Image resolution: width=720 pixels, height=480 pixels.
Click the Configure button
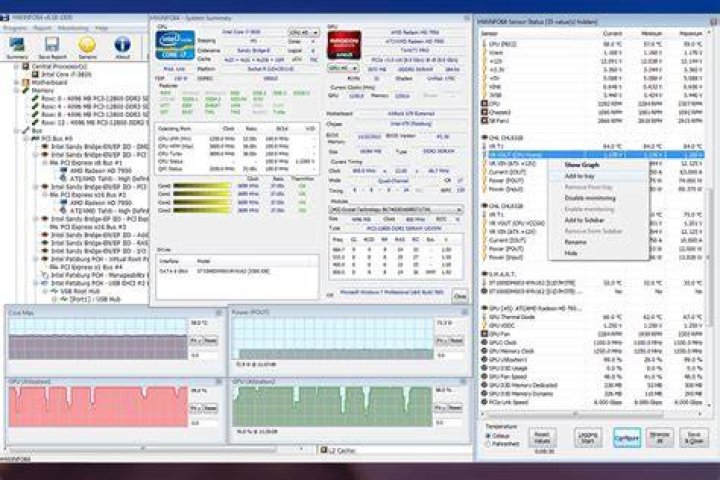pyautogui.click(x=627, y=438)
